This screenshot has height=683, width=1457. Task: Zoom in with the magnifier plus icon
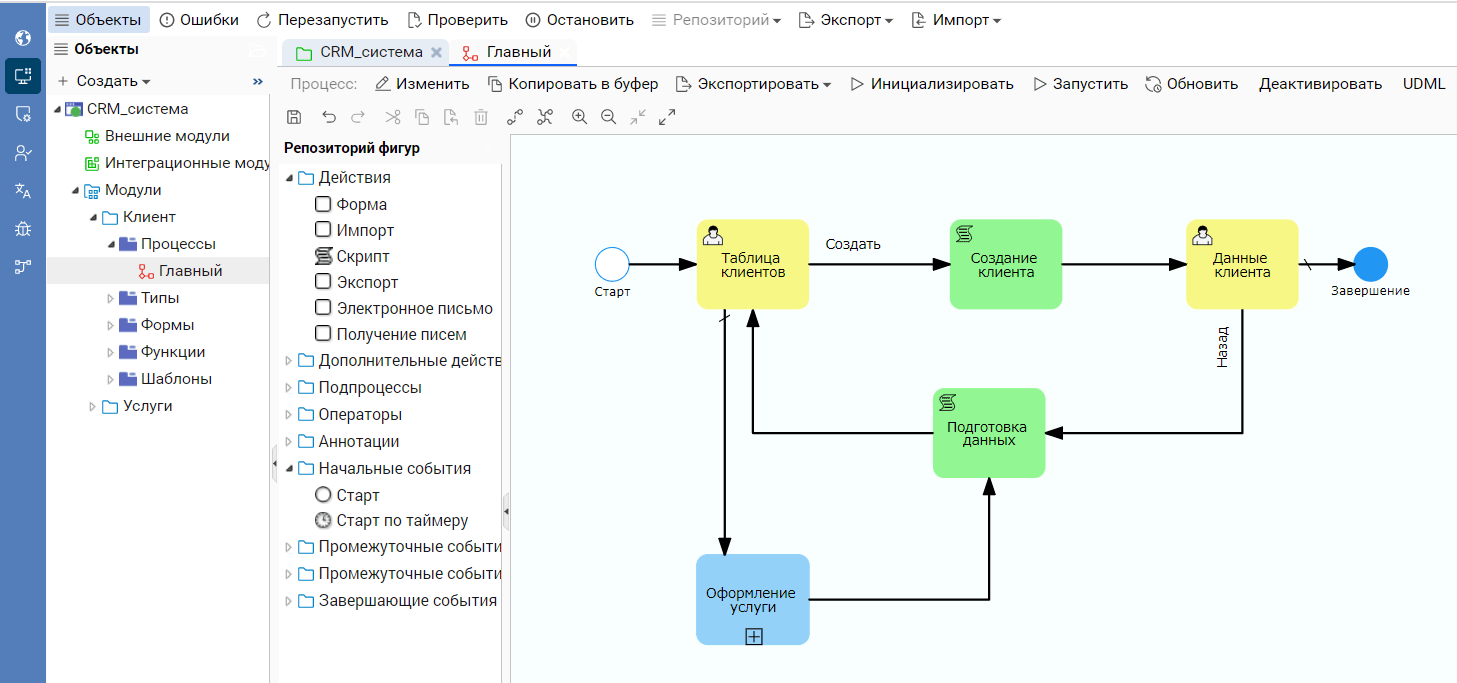(579, 117)
